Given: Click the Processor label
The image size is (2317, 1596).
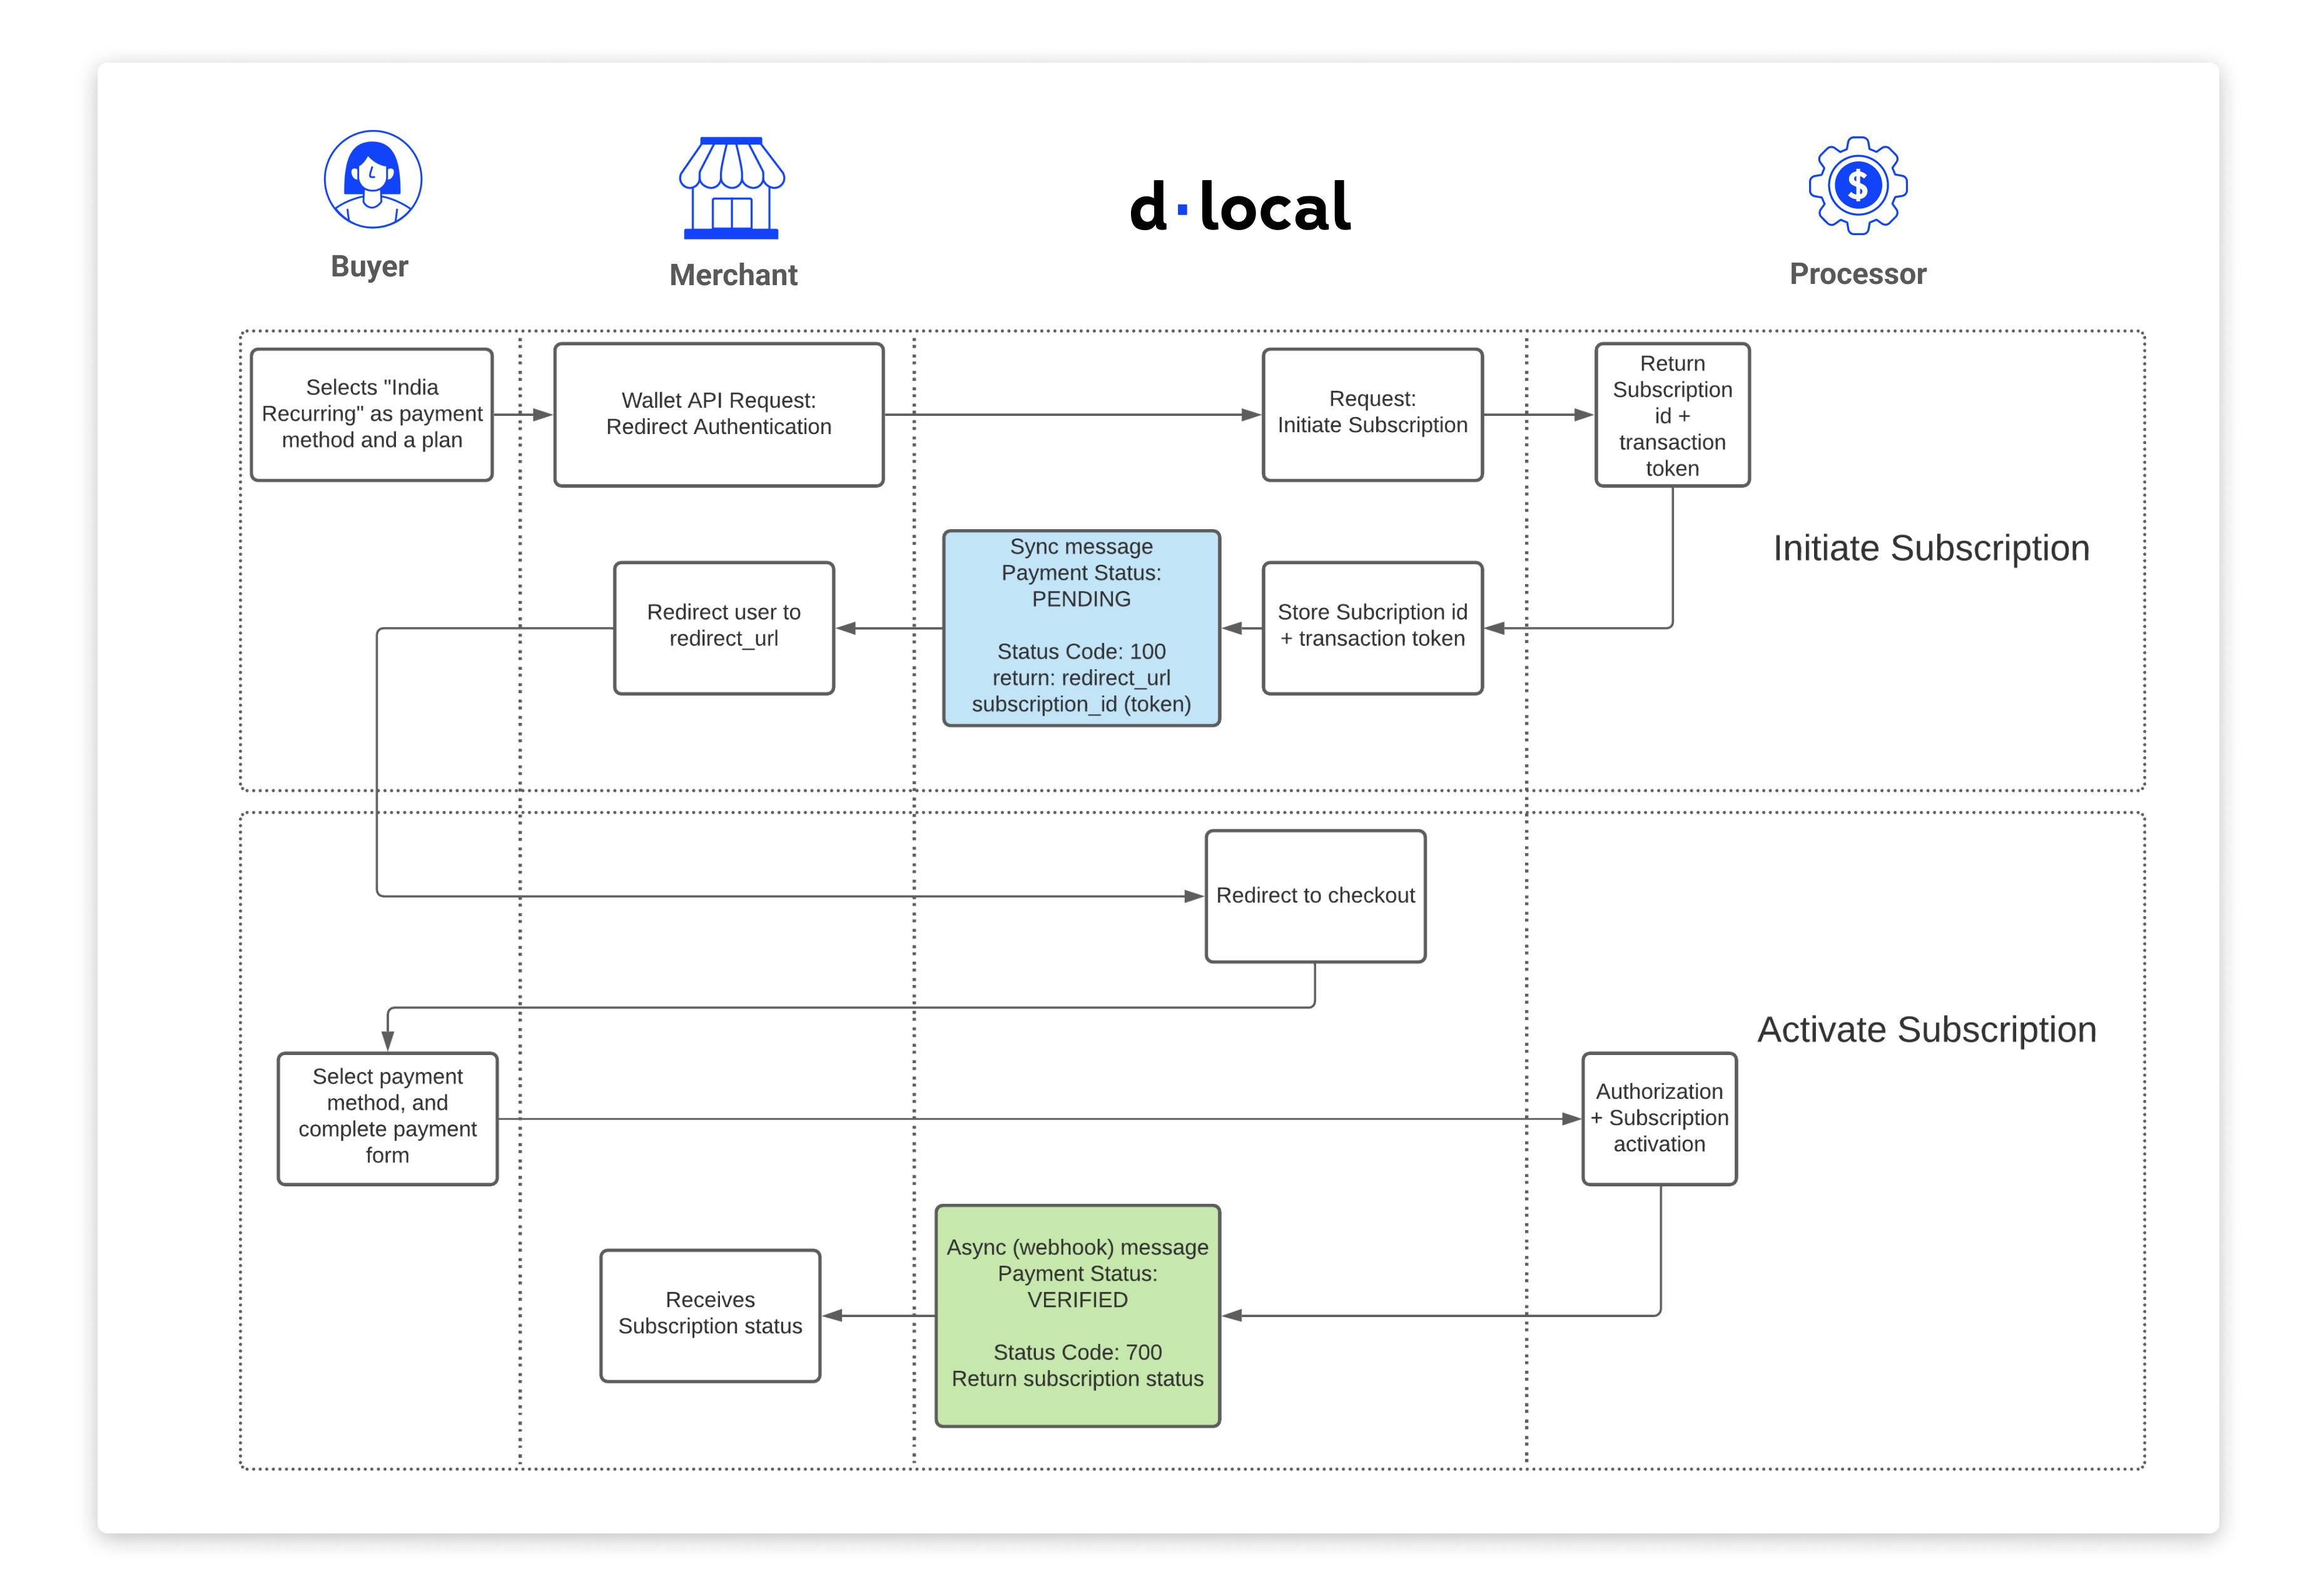Looking at the screenshot, I should tap(1857, 274).
